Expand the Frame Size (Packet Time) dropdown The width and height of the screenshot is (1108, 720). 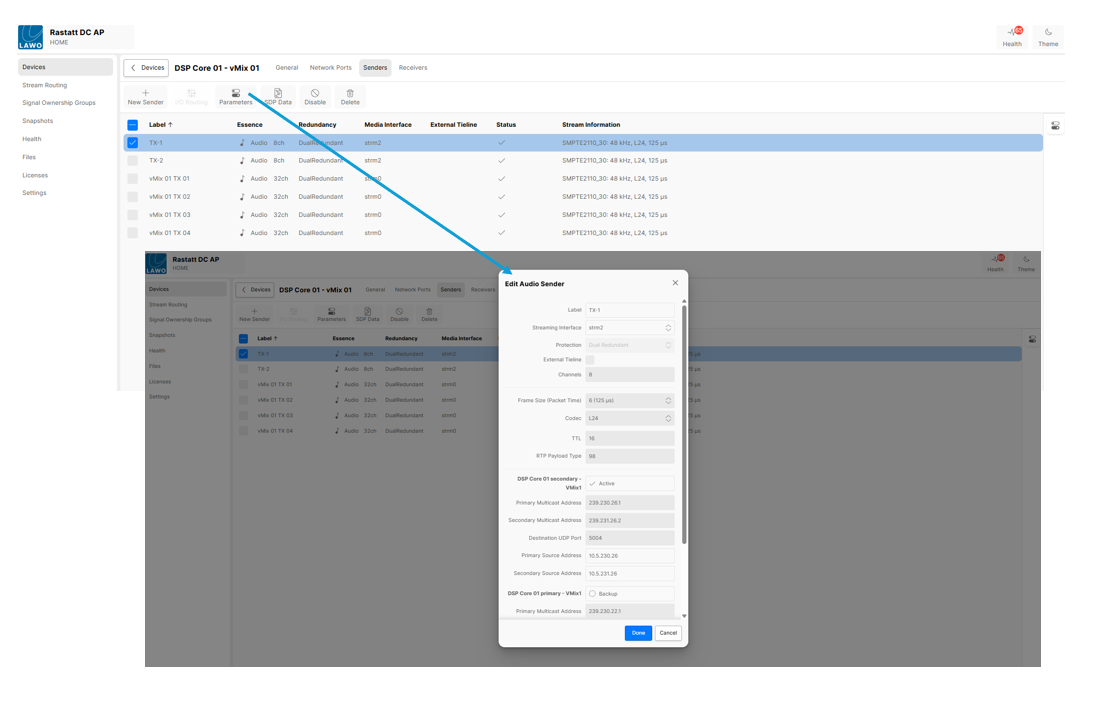pyautogui.click(x=629, y=401)
